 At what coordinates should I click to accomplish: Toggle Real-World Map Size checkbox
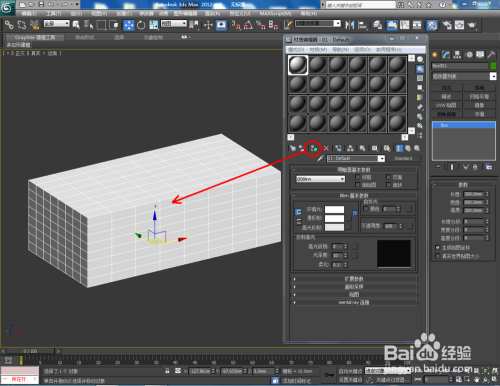point(438,256)
